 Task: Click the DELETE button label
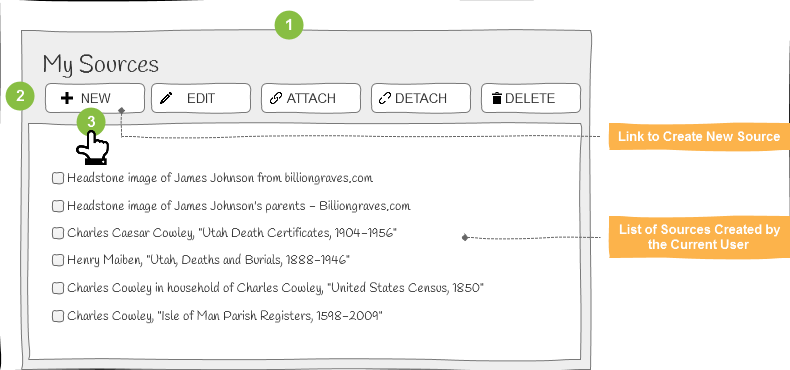click(x=530, y=98)
